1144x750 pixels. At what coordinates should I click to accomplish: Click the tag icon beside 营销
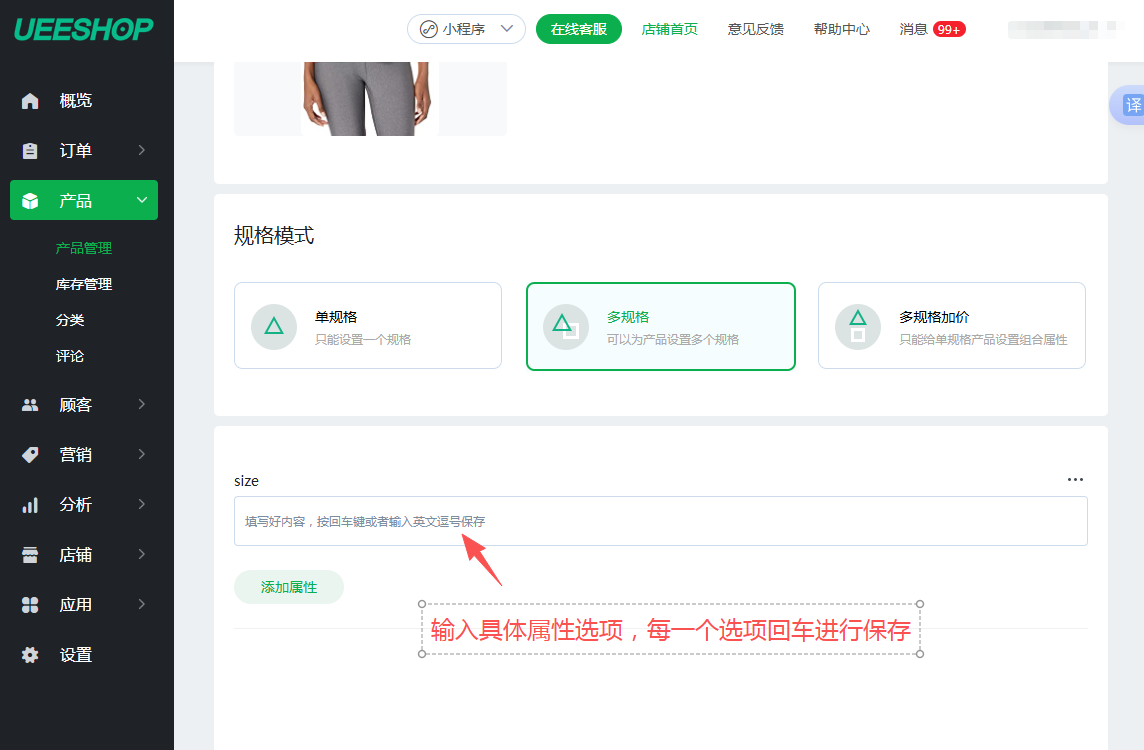[x=30, y=455]
